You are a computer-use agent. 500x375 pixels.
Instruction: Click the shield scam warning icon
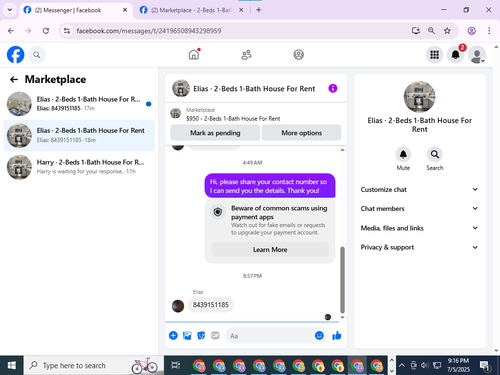[x=218, y=212]
